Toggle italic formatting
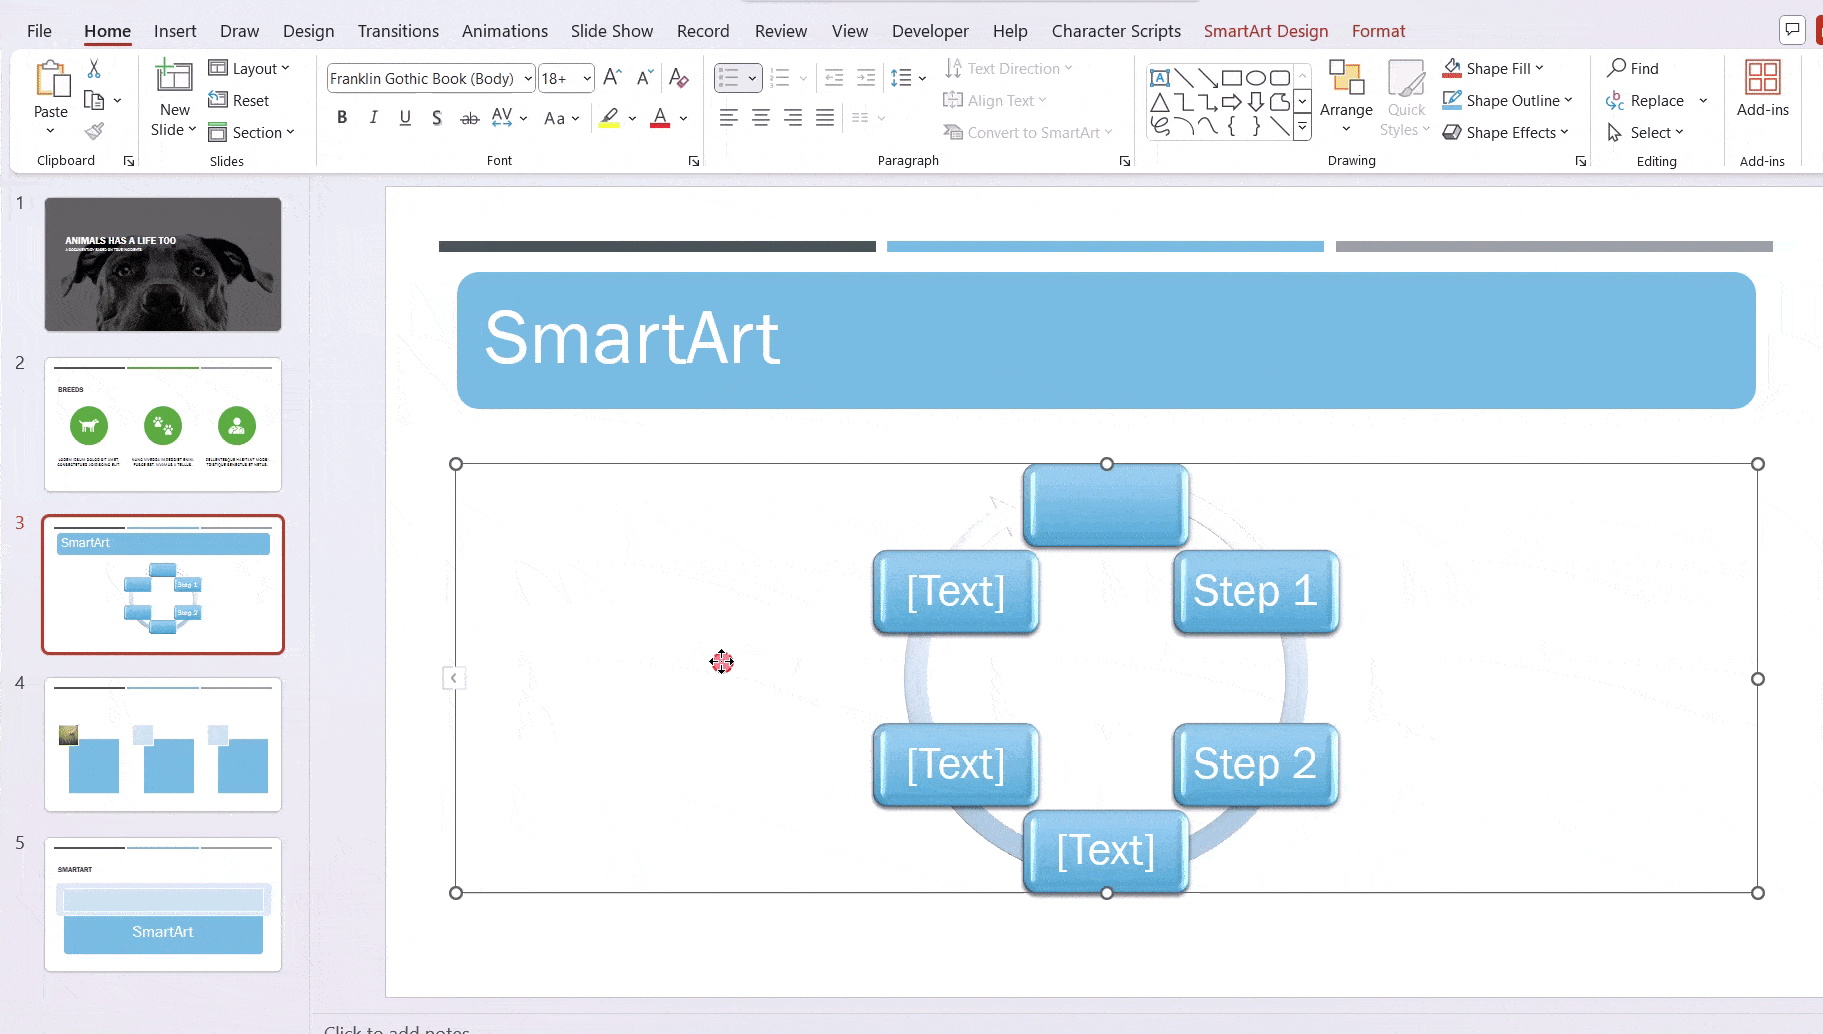 coord(373,117)
